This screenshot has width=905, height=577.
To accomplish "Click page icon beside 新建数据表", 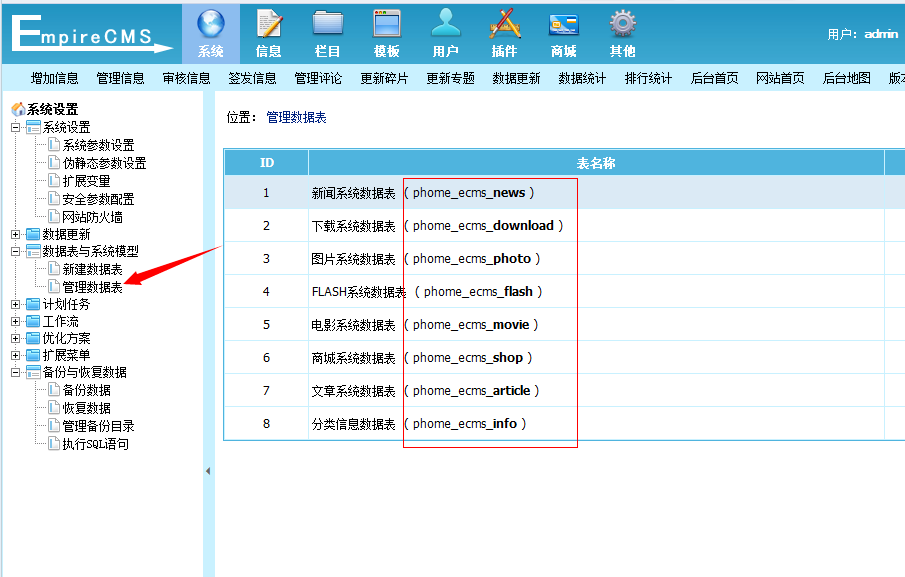I will pyautogui.click(x=54, y=268).
